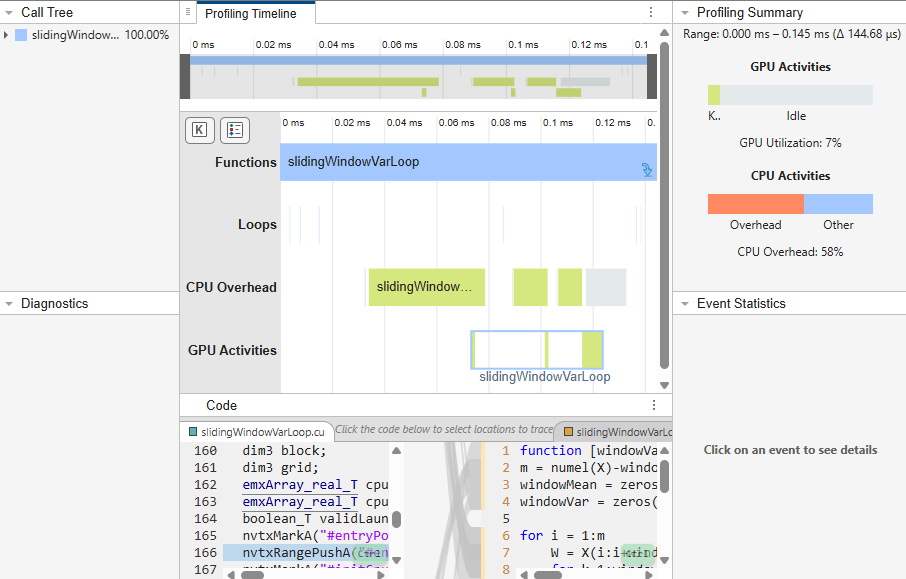Viewport: 906px width, 579px height.
Task: Click the Range 0.000 ms text
Action: 792,34
